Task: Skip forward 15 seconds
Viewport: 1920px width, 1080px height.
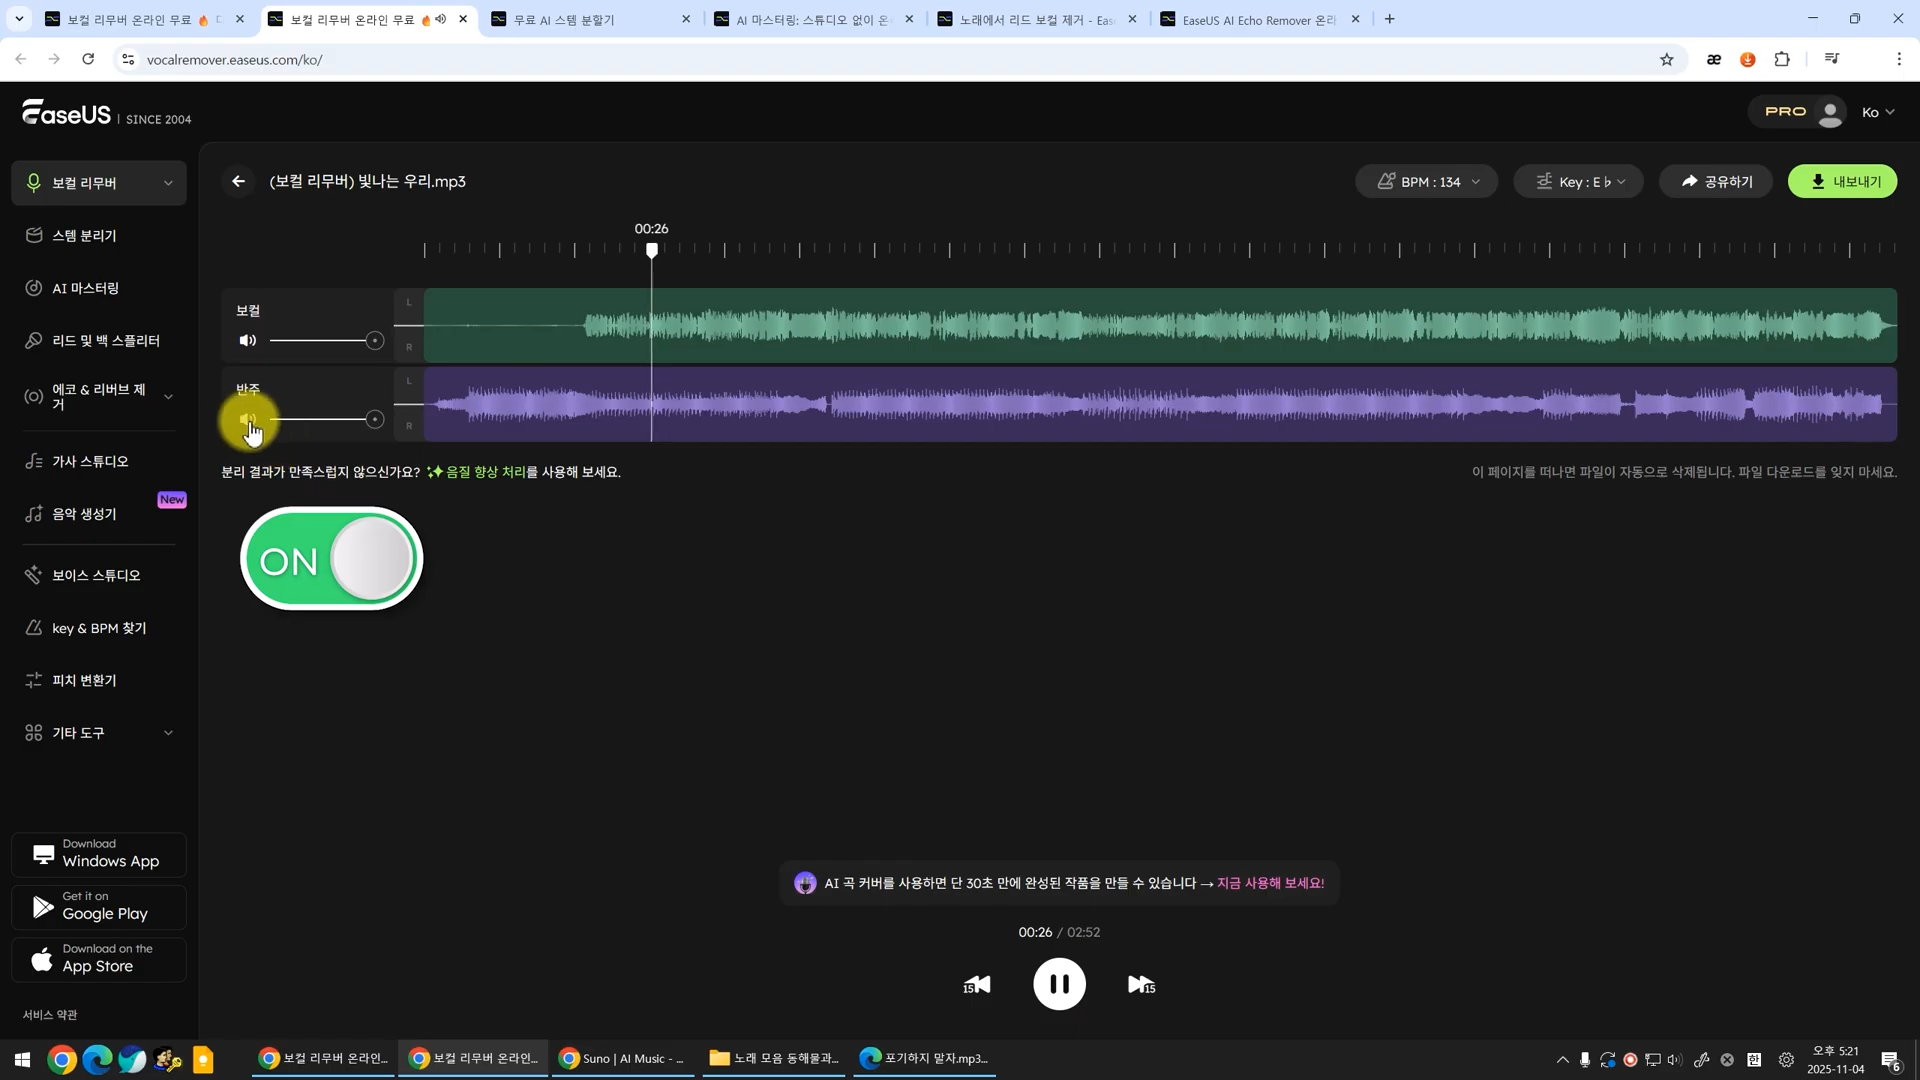Action: (1141, 985)
